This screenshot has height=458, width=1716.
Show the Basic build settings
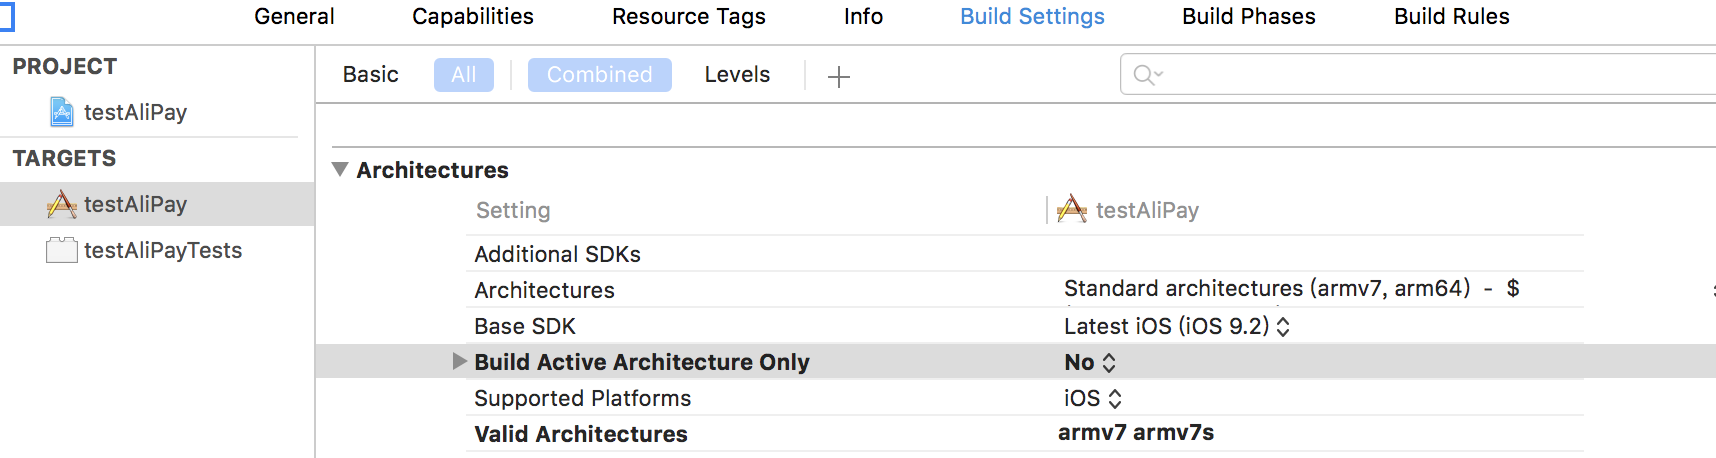370,75
